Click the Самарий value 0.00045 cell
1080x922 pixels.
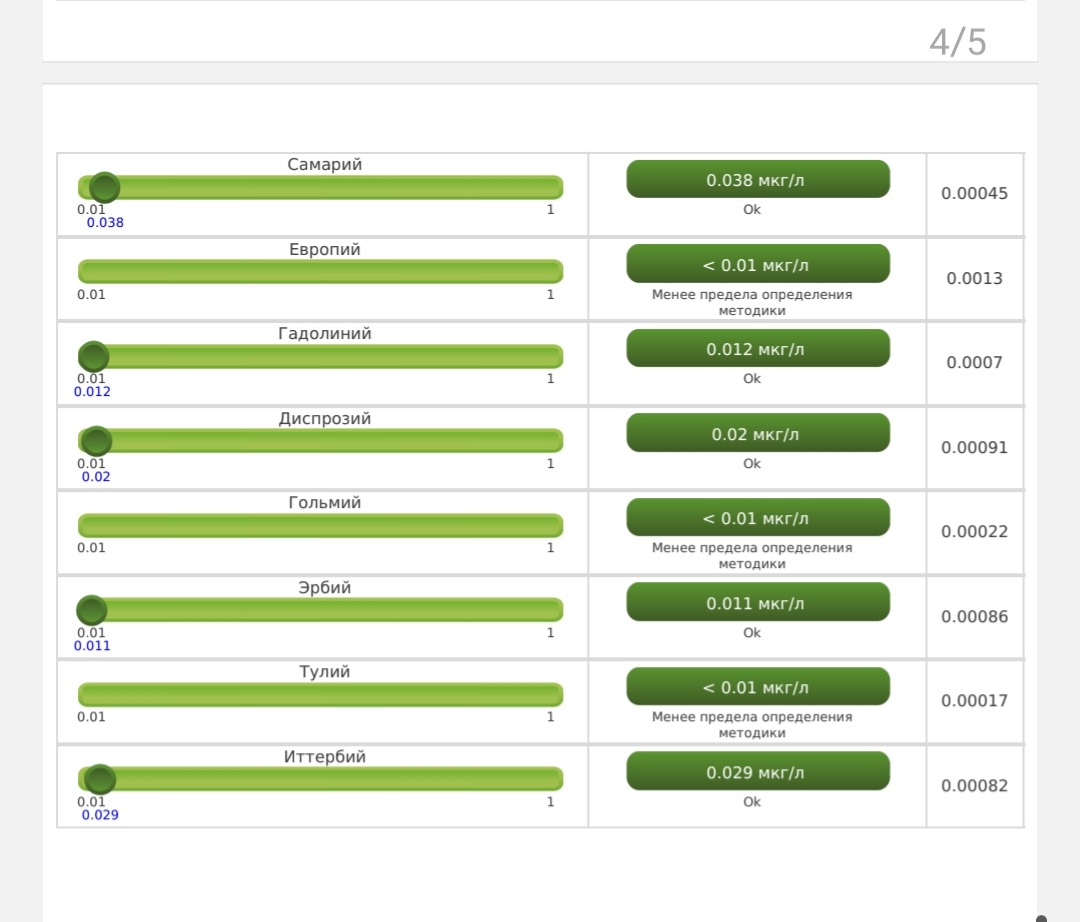(x=974, y=194)
